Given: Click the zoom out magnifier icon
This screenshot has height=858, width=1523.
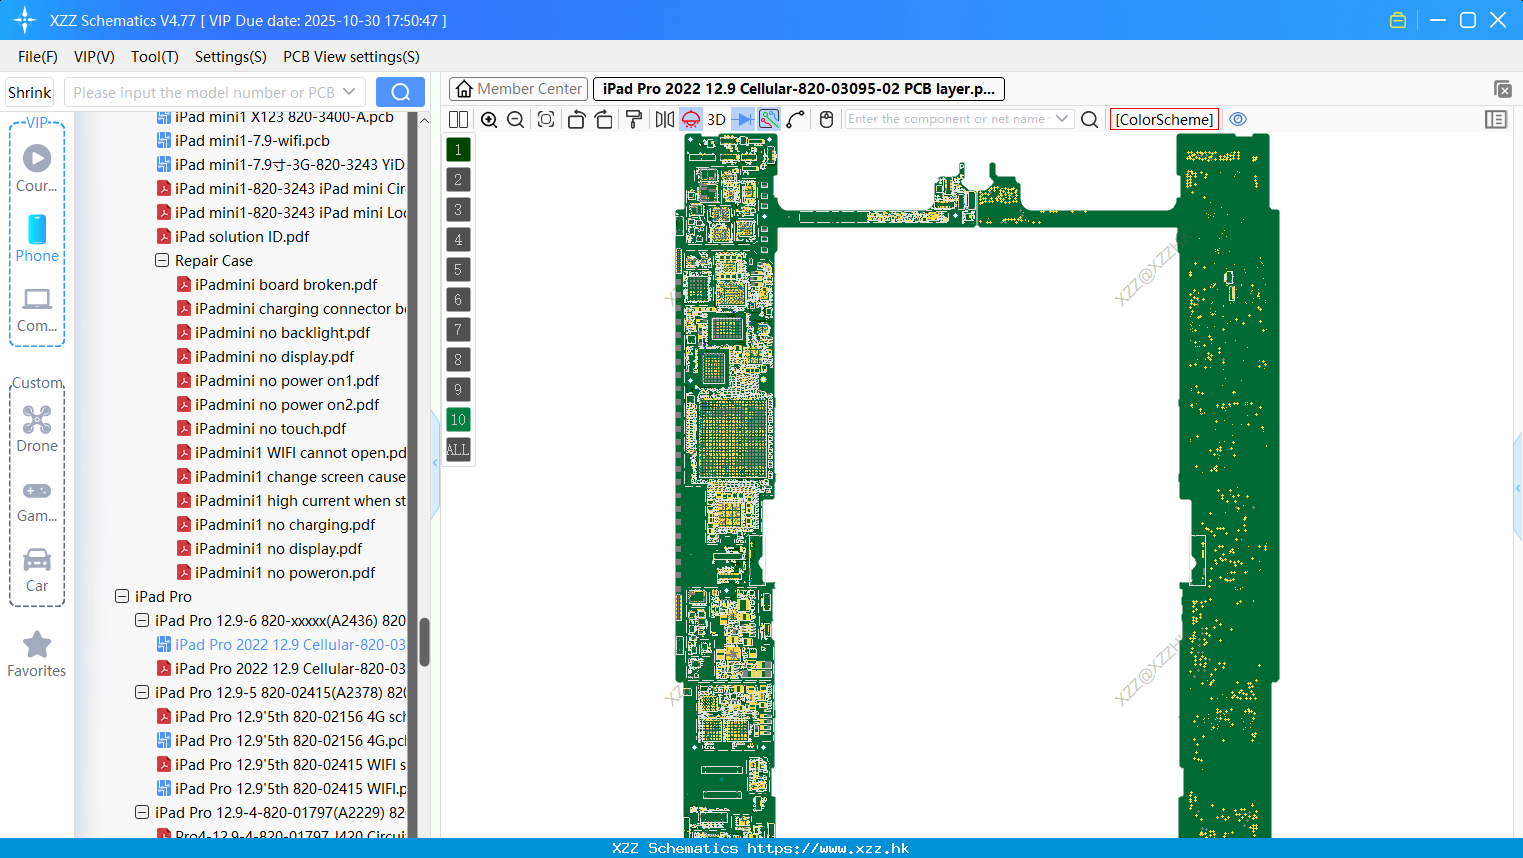Looking at the screenshot, I should (516, 119).
